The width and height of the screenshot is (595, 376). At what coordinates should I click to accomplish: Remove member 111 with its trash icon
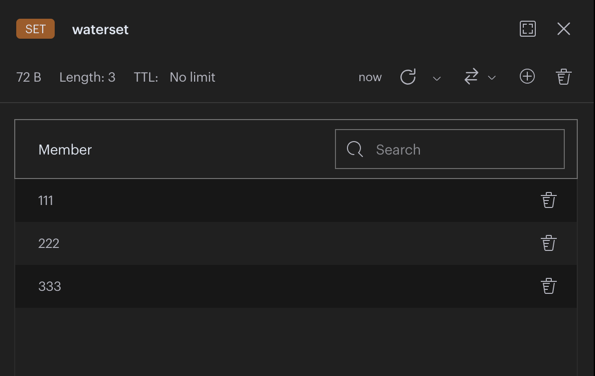[x=548, y=200]
